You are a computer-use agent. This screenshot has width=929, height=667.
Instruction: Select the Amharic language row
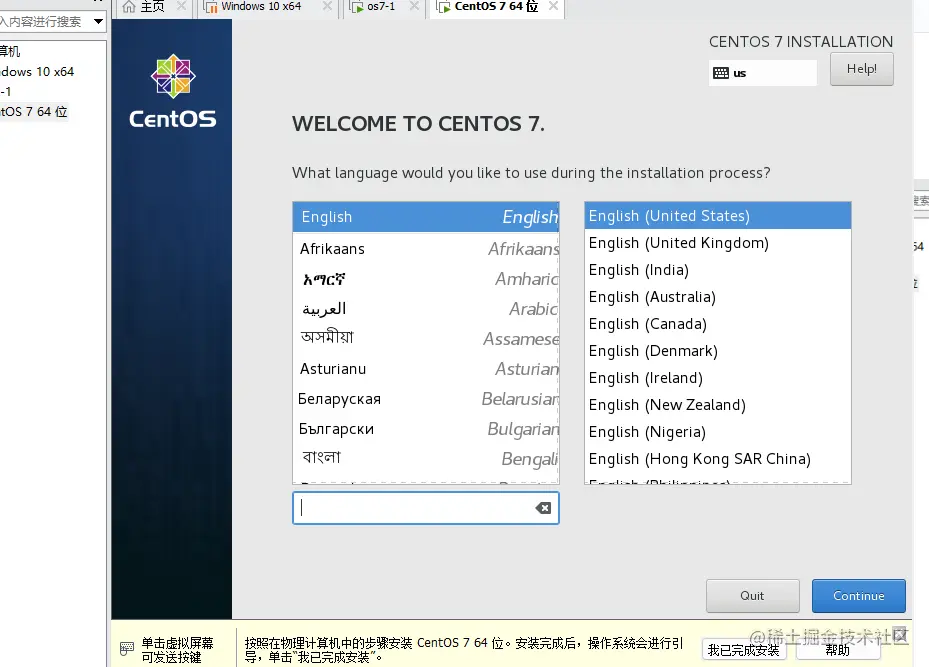pyautogui.click(x=426, y=279)
